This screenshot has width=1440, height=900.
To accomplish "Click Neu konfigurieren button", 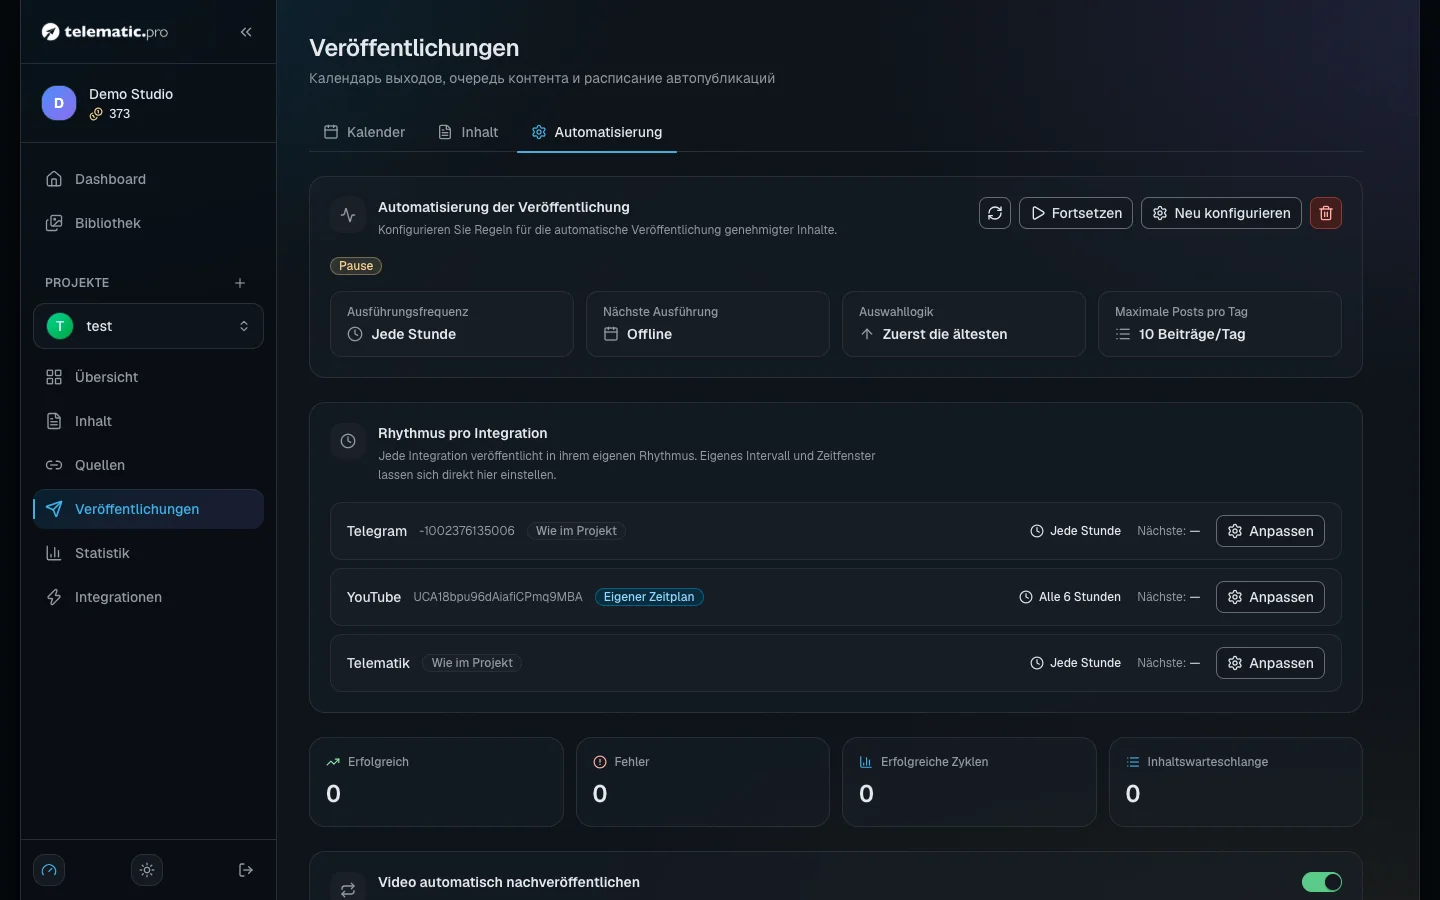I will pos(1221,213).
